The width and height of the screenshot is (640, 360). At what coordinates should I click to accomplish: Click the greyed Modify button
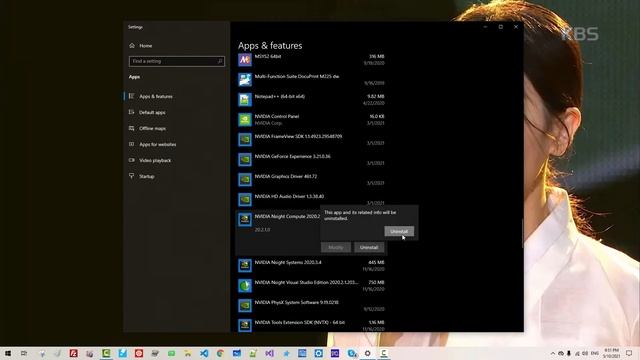(x=336, y=247)
